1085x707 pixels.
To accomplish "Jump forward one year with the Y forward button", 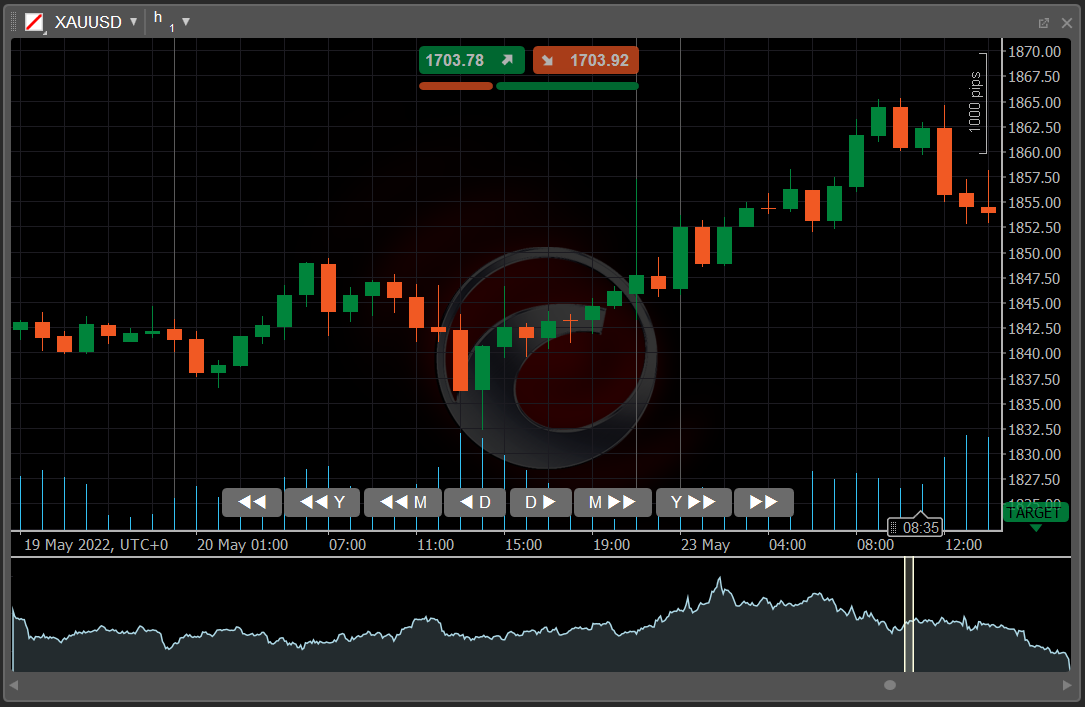I will tap(693, 502).
